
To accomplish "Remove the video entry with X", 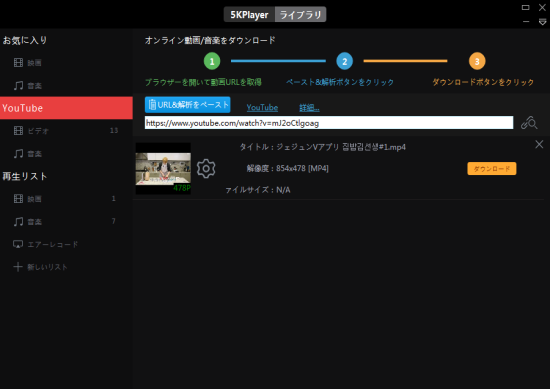I will click(x=539, y=145).
